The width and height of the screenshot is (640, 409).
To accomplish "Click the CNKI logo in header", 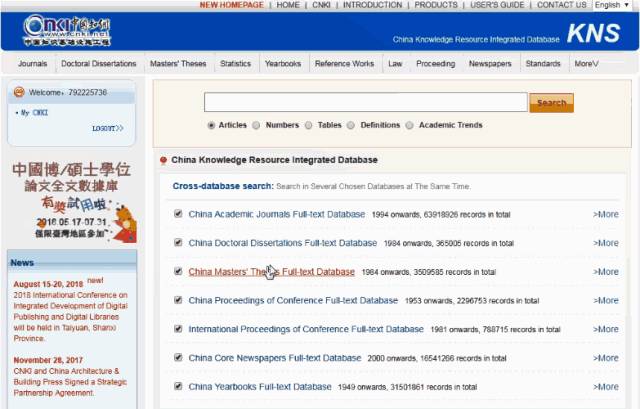I will tap(68, 30).
